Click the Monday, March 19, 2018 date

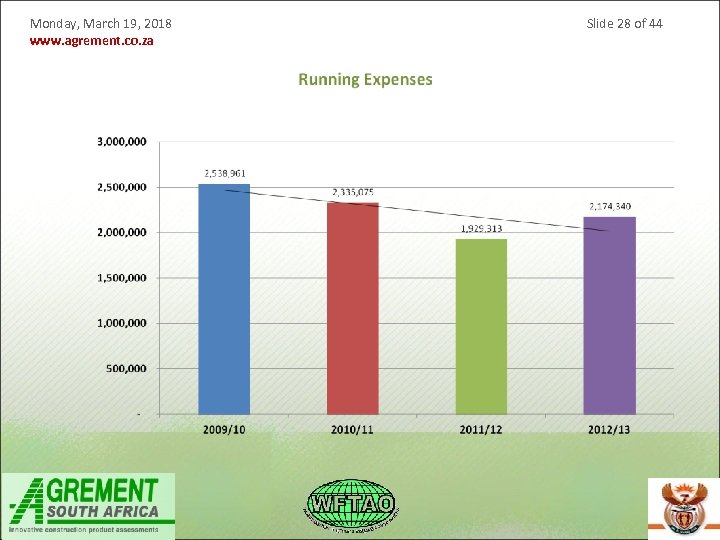pyautogui.click(x=101, y=24)
